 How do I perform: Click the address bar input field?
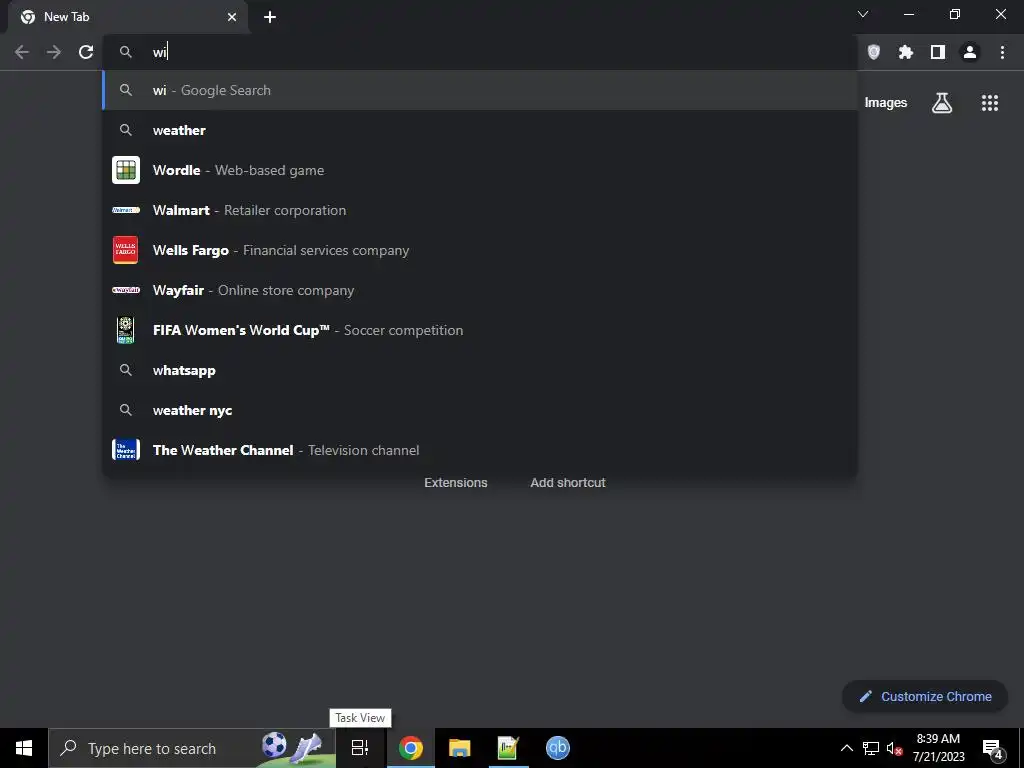(480, 52)
